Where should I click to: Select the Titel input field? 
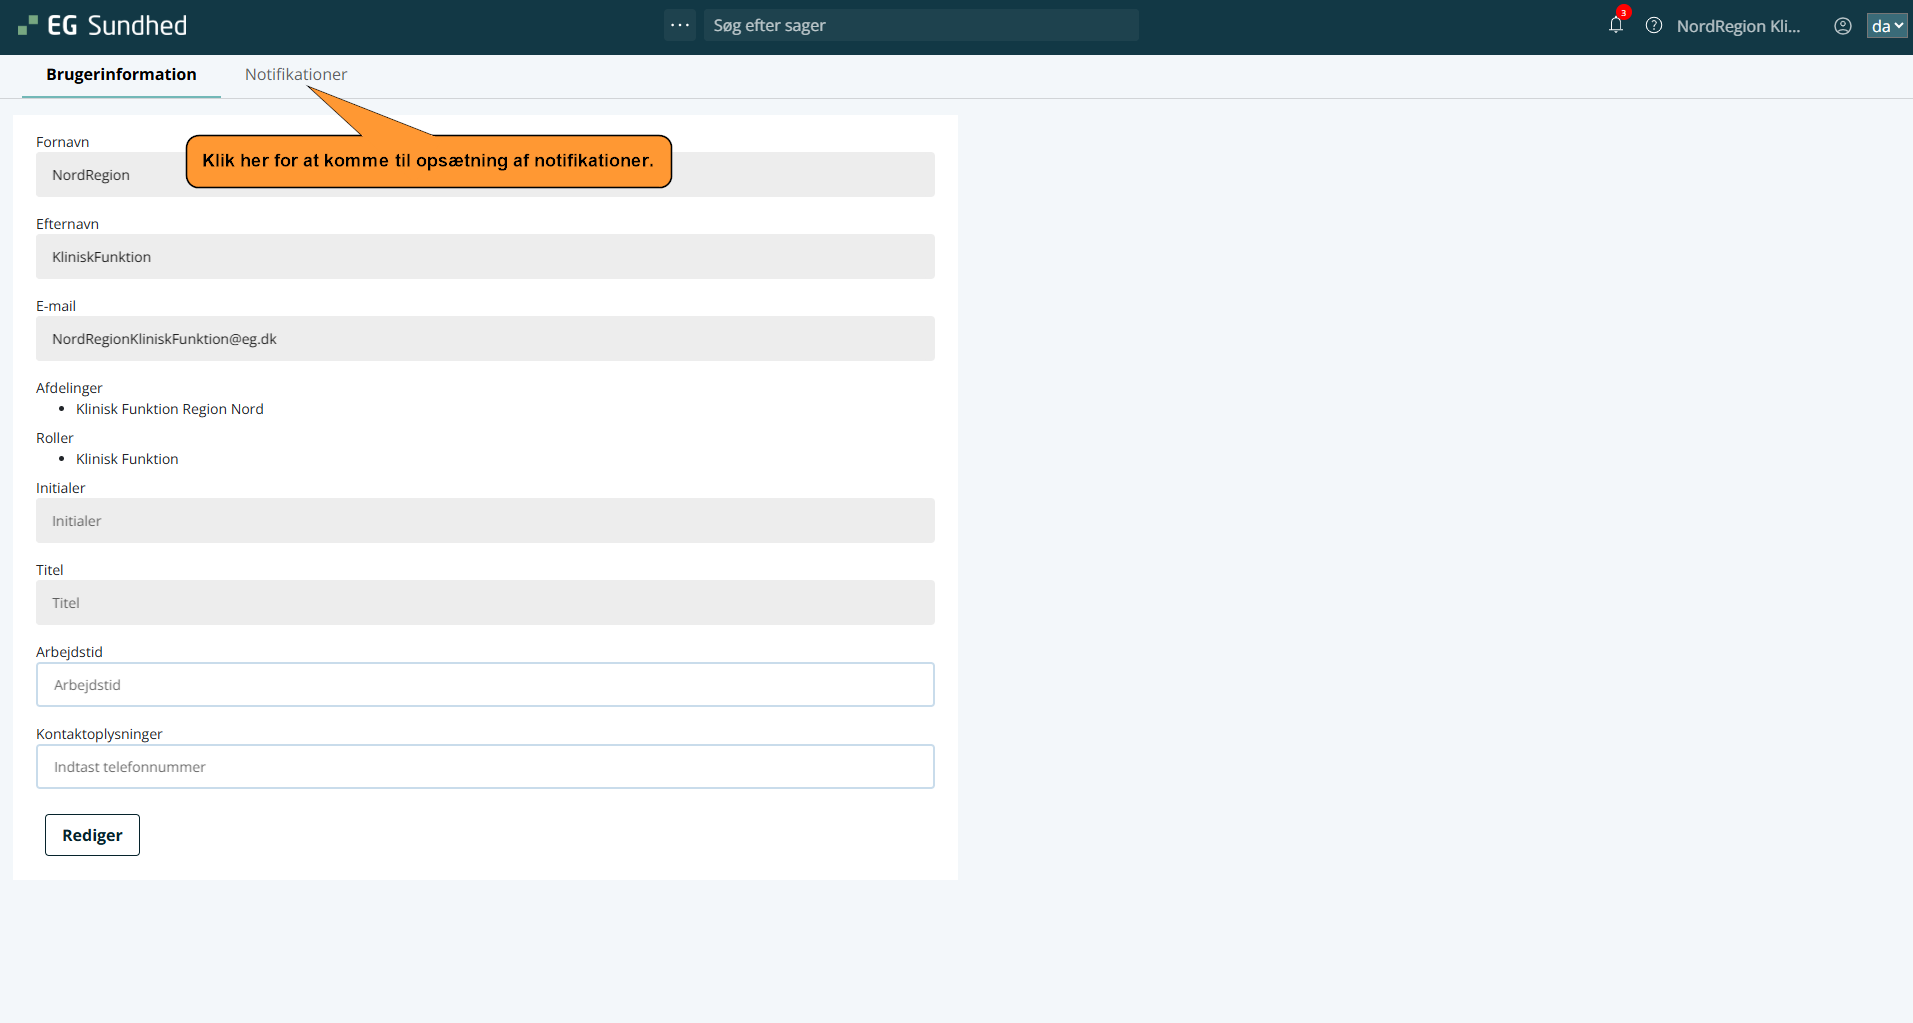[x=485, y=603]
